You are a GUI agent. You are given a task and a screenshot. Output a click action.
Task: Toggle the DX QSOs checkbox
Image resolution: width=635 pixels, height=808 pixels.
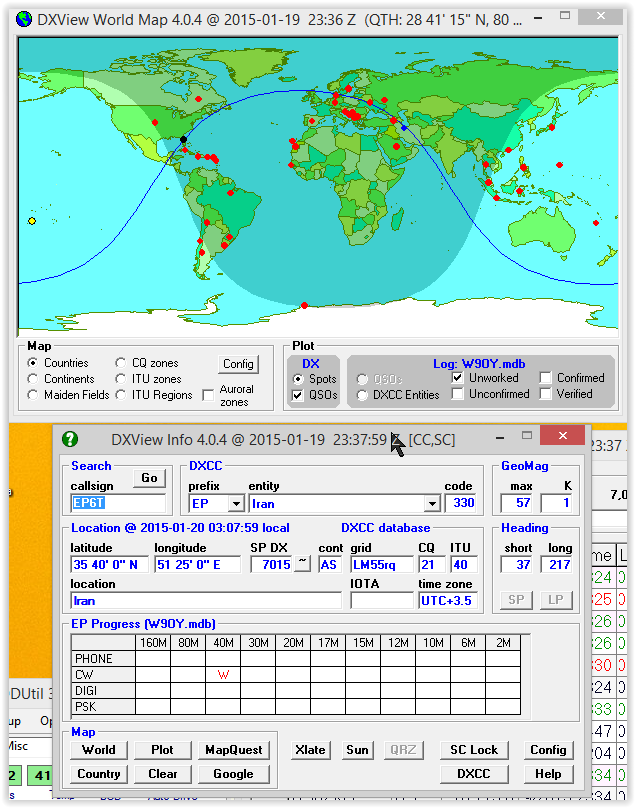coord(298,395)
